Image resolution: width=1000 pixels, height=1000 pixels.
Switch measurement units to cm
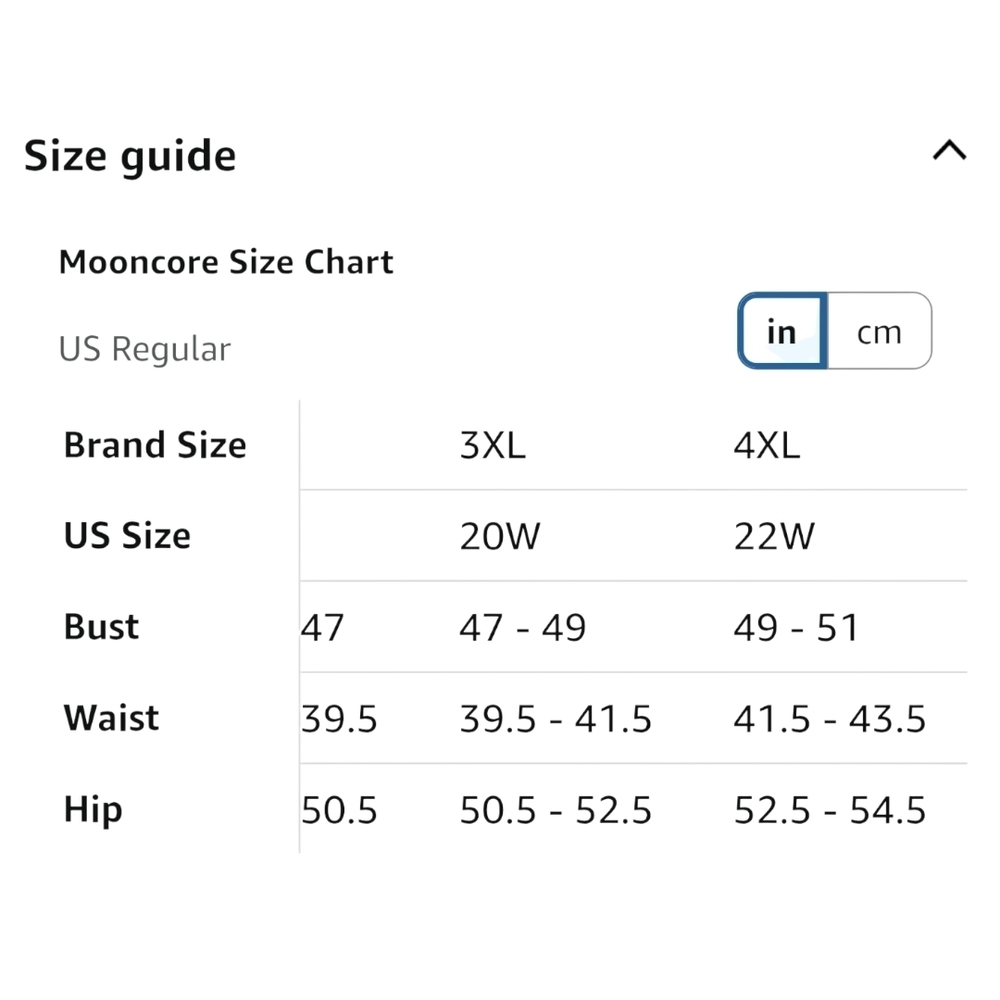click(879, 331)
